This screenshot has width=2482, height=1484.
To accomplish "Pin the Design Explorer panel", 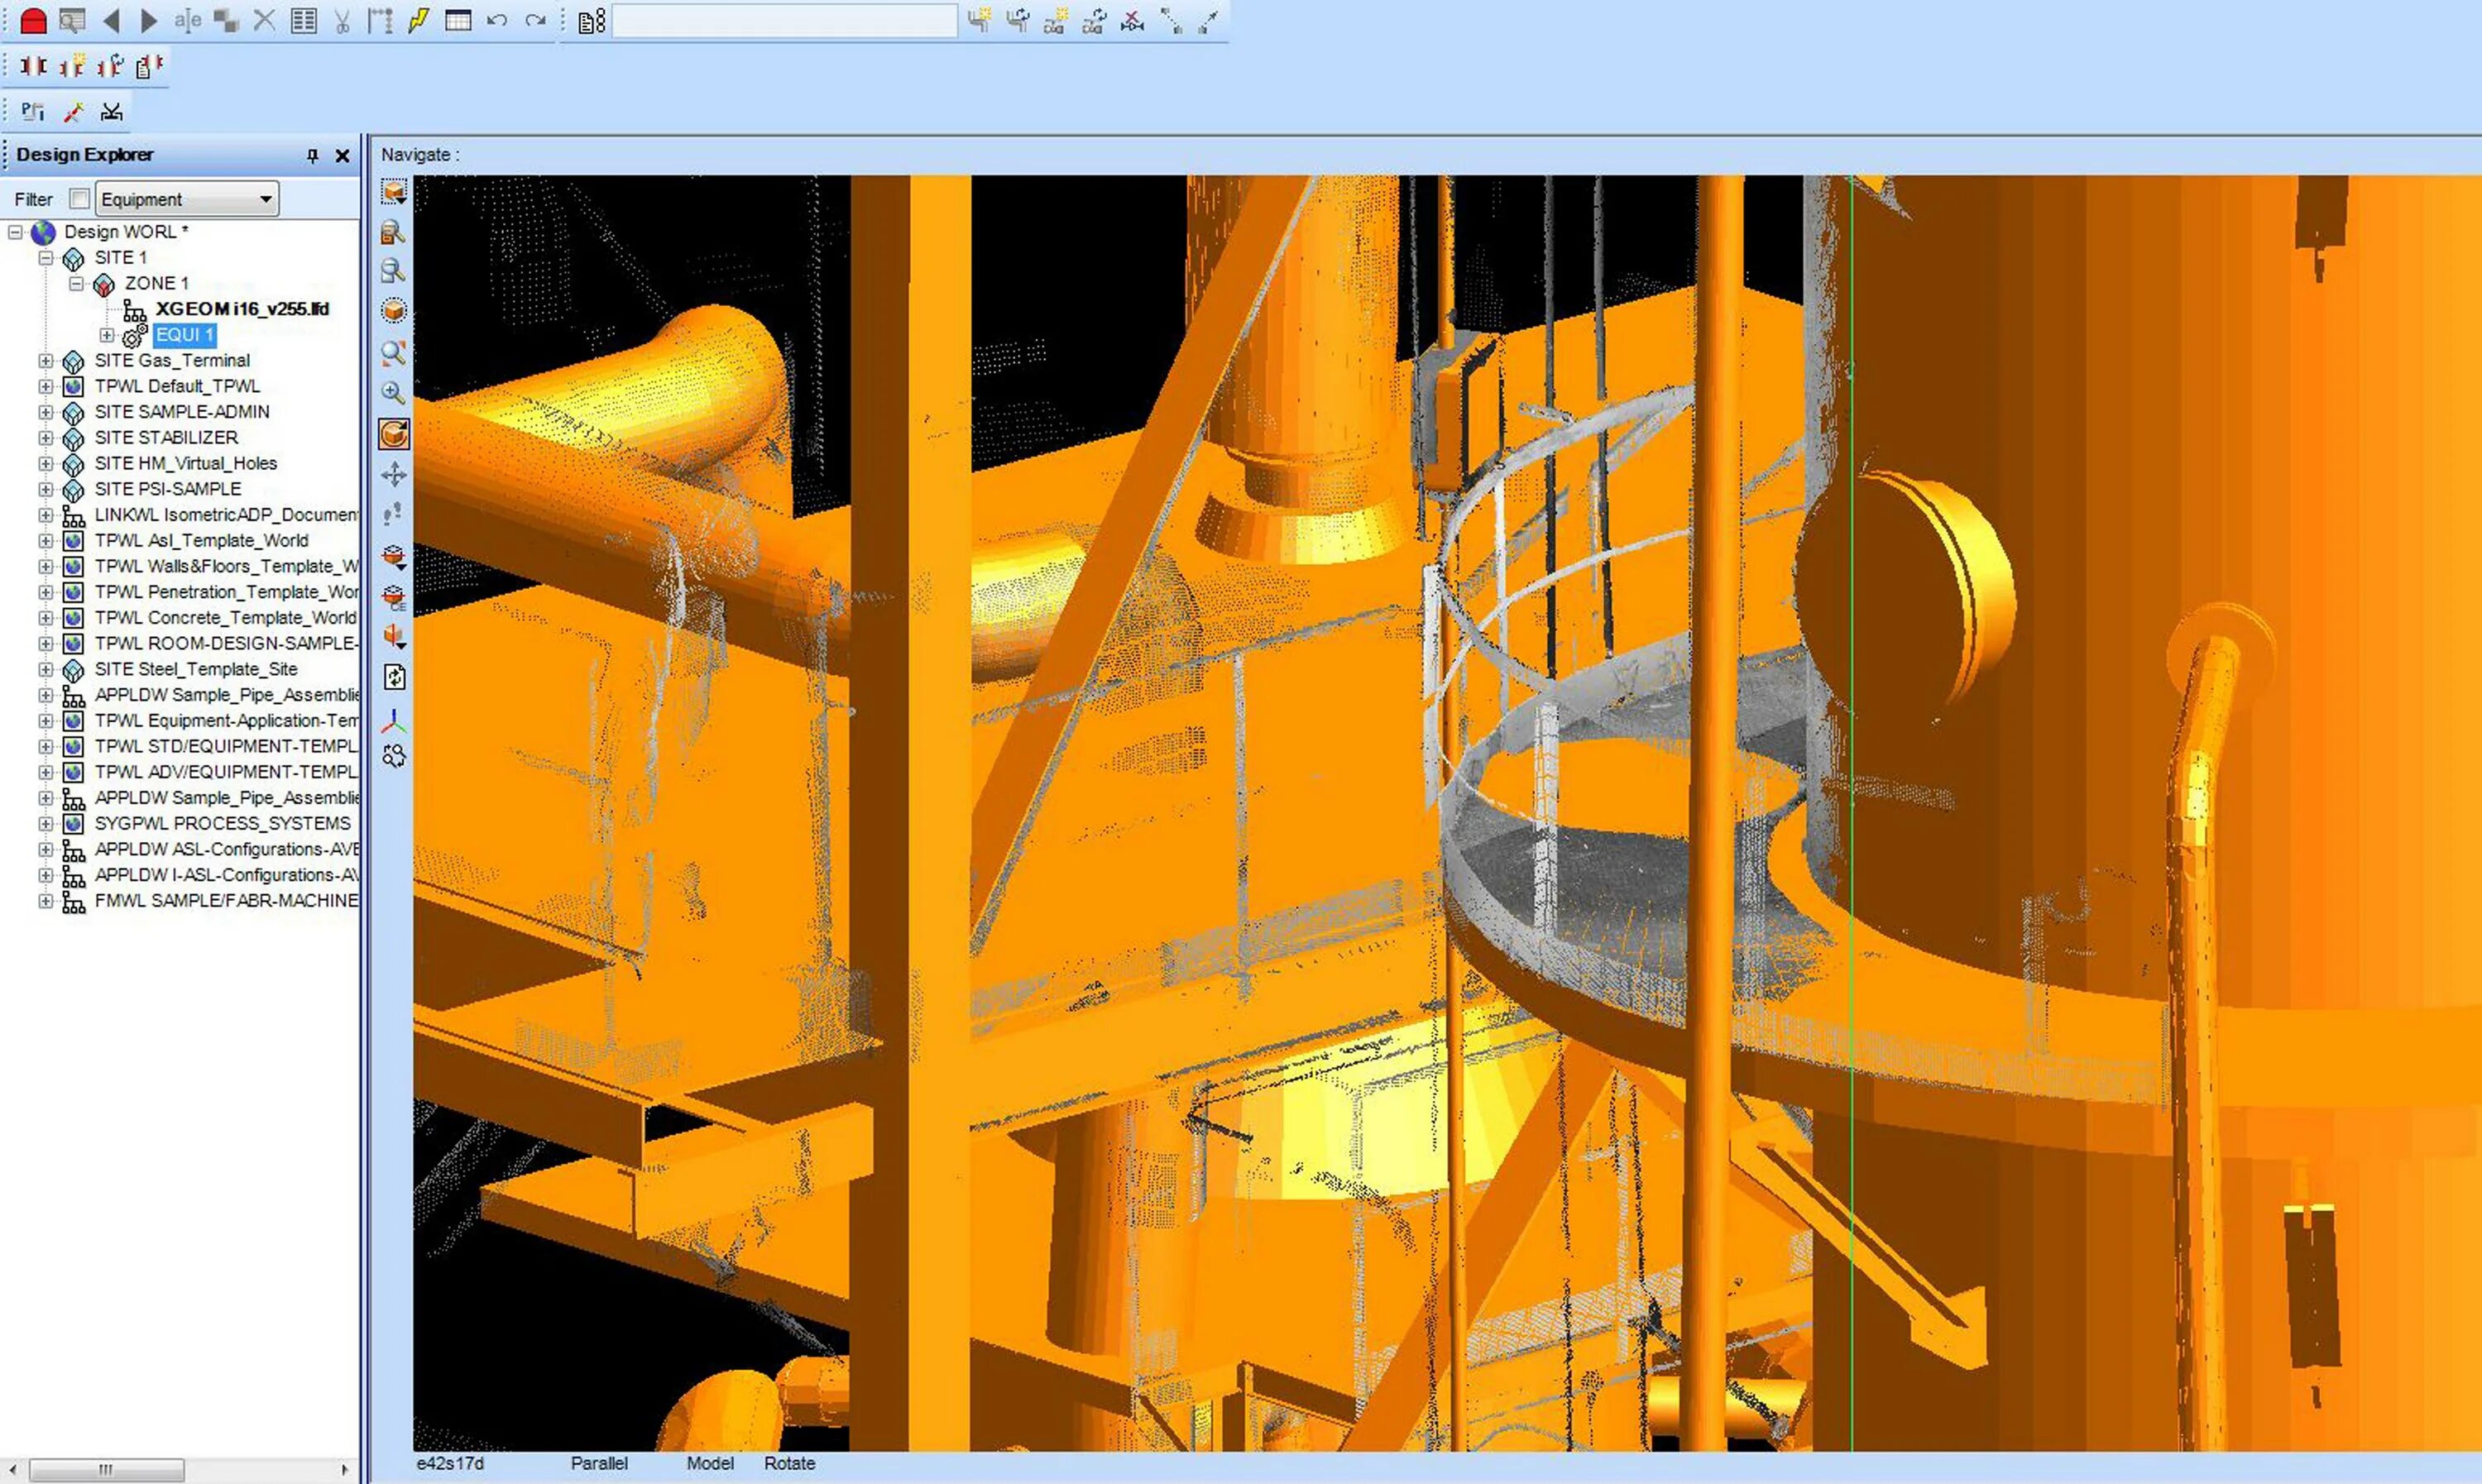I will (x=312, y=155).
